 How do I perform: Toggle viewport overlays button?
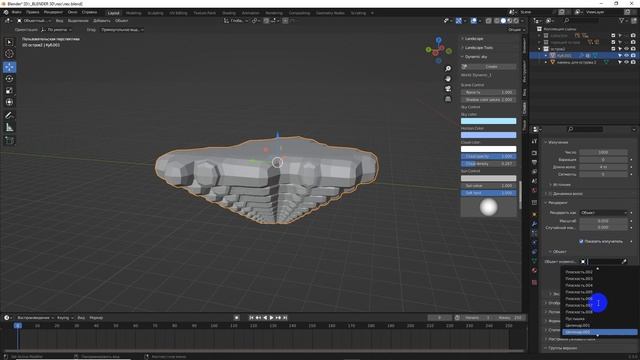[473, 20]
